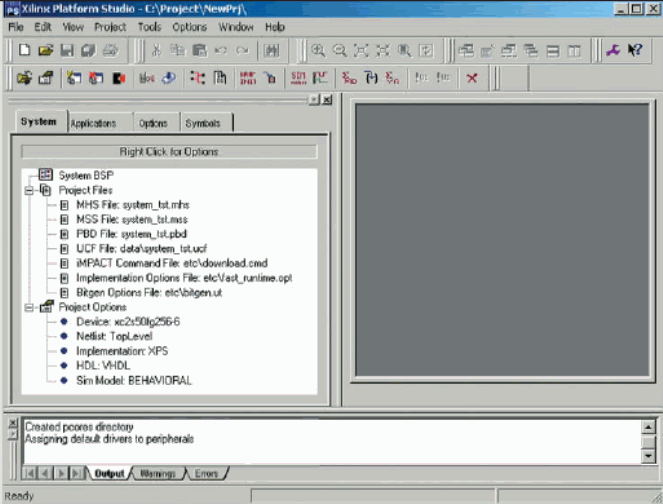The image size is (663, 504).
Task: Click the context help pointer icon
Action: coord(634,50)
